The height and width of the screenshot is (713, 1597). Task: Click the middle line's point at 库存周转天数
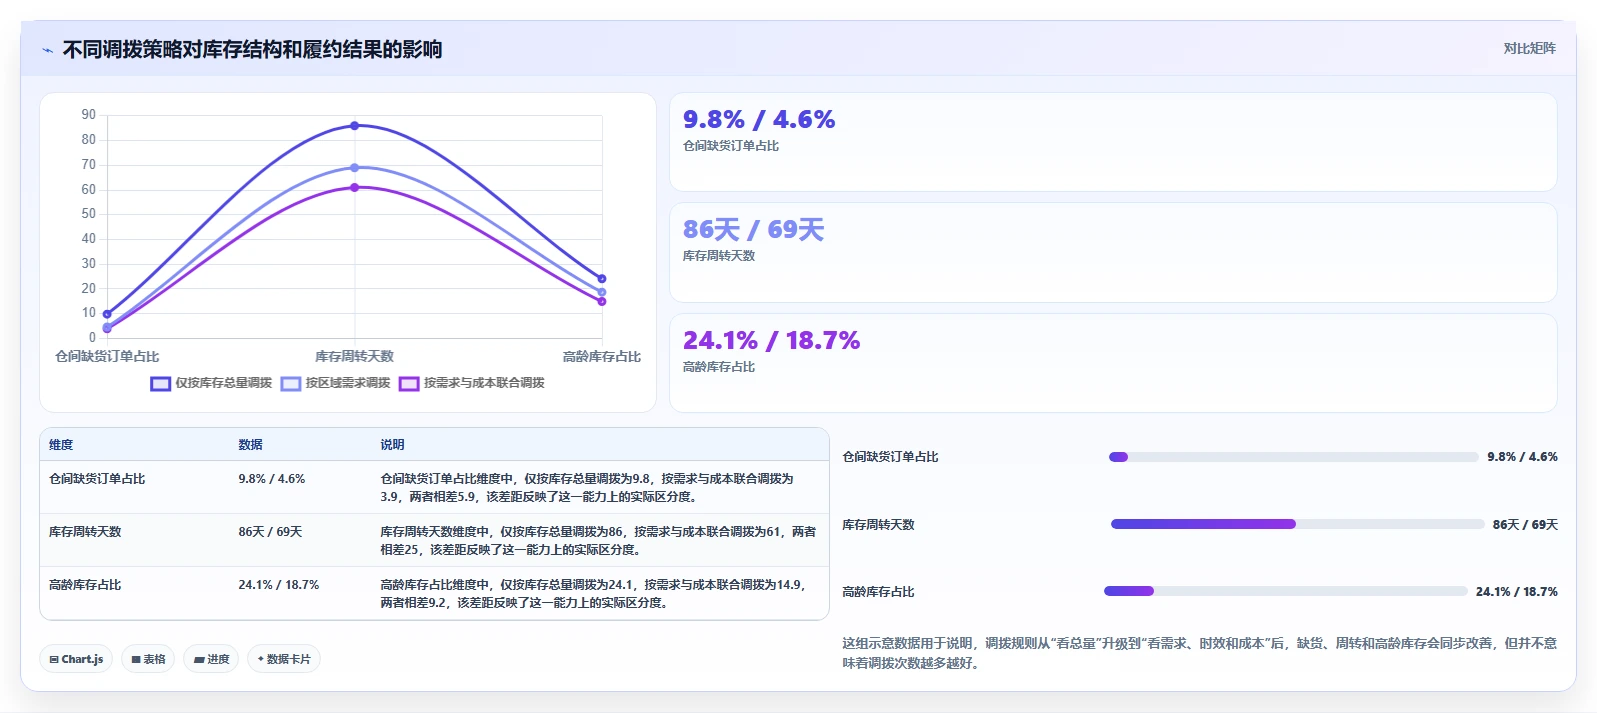(x=354, y=168)
